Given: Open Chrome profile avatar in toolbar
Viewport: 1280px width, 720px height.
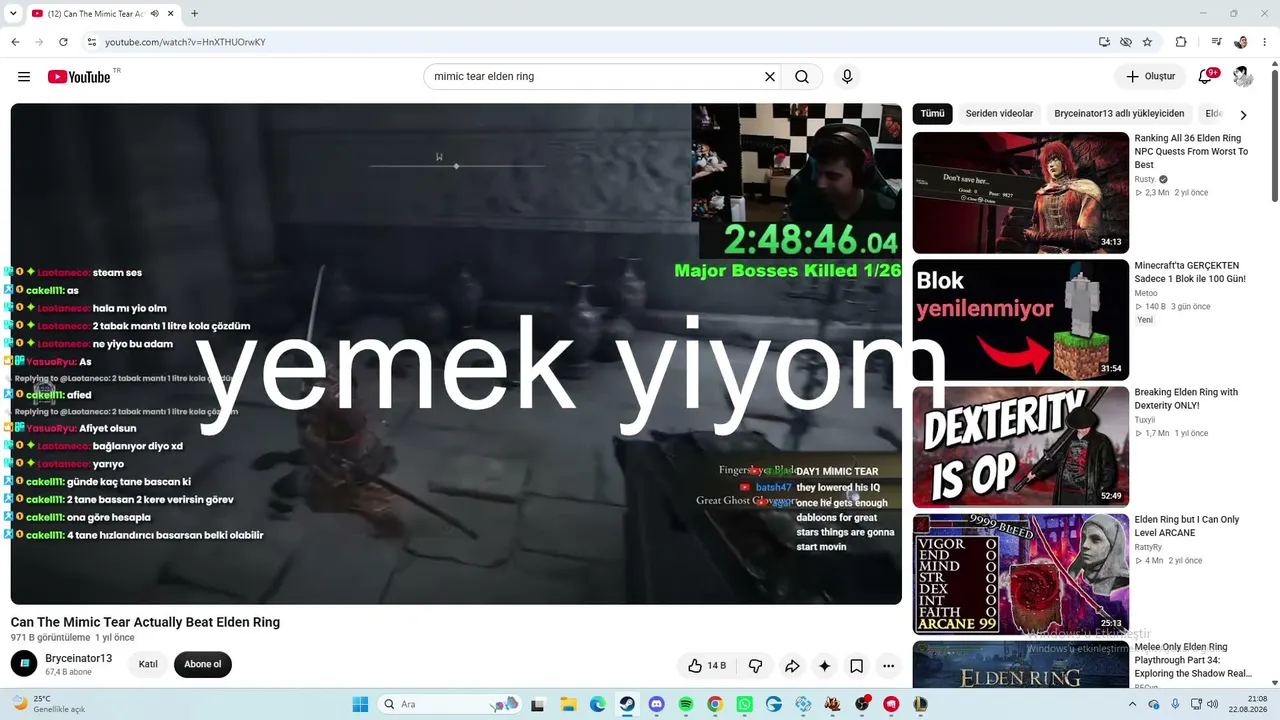Looking at the screenshot, I should (x=1241, y=42).
